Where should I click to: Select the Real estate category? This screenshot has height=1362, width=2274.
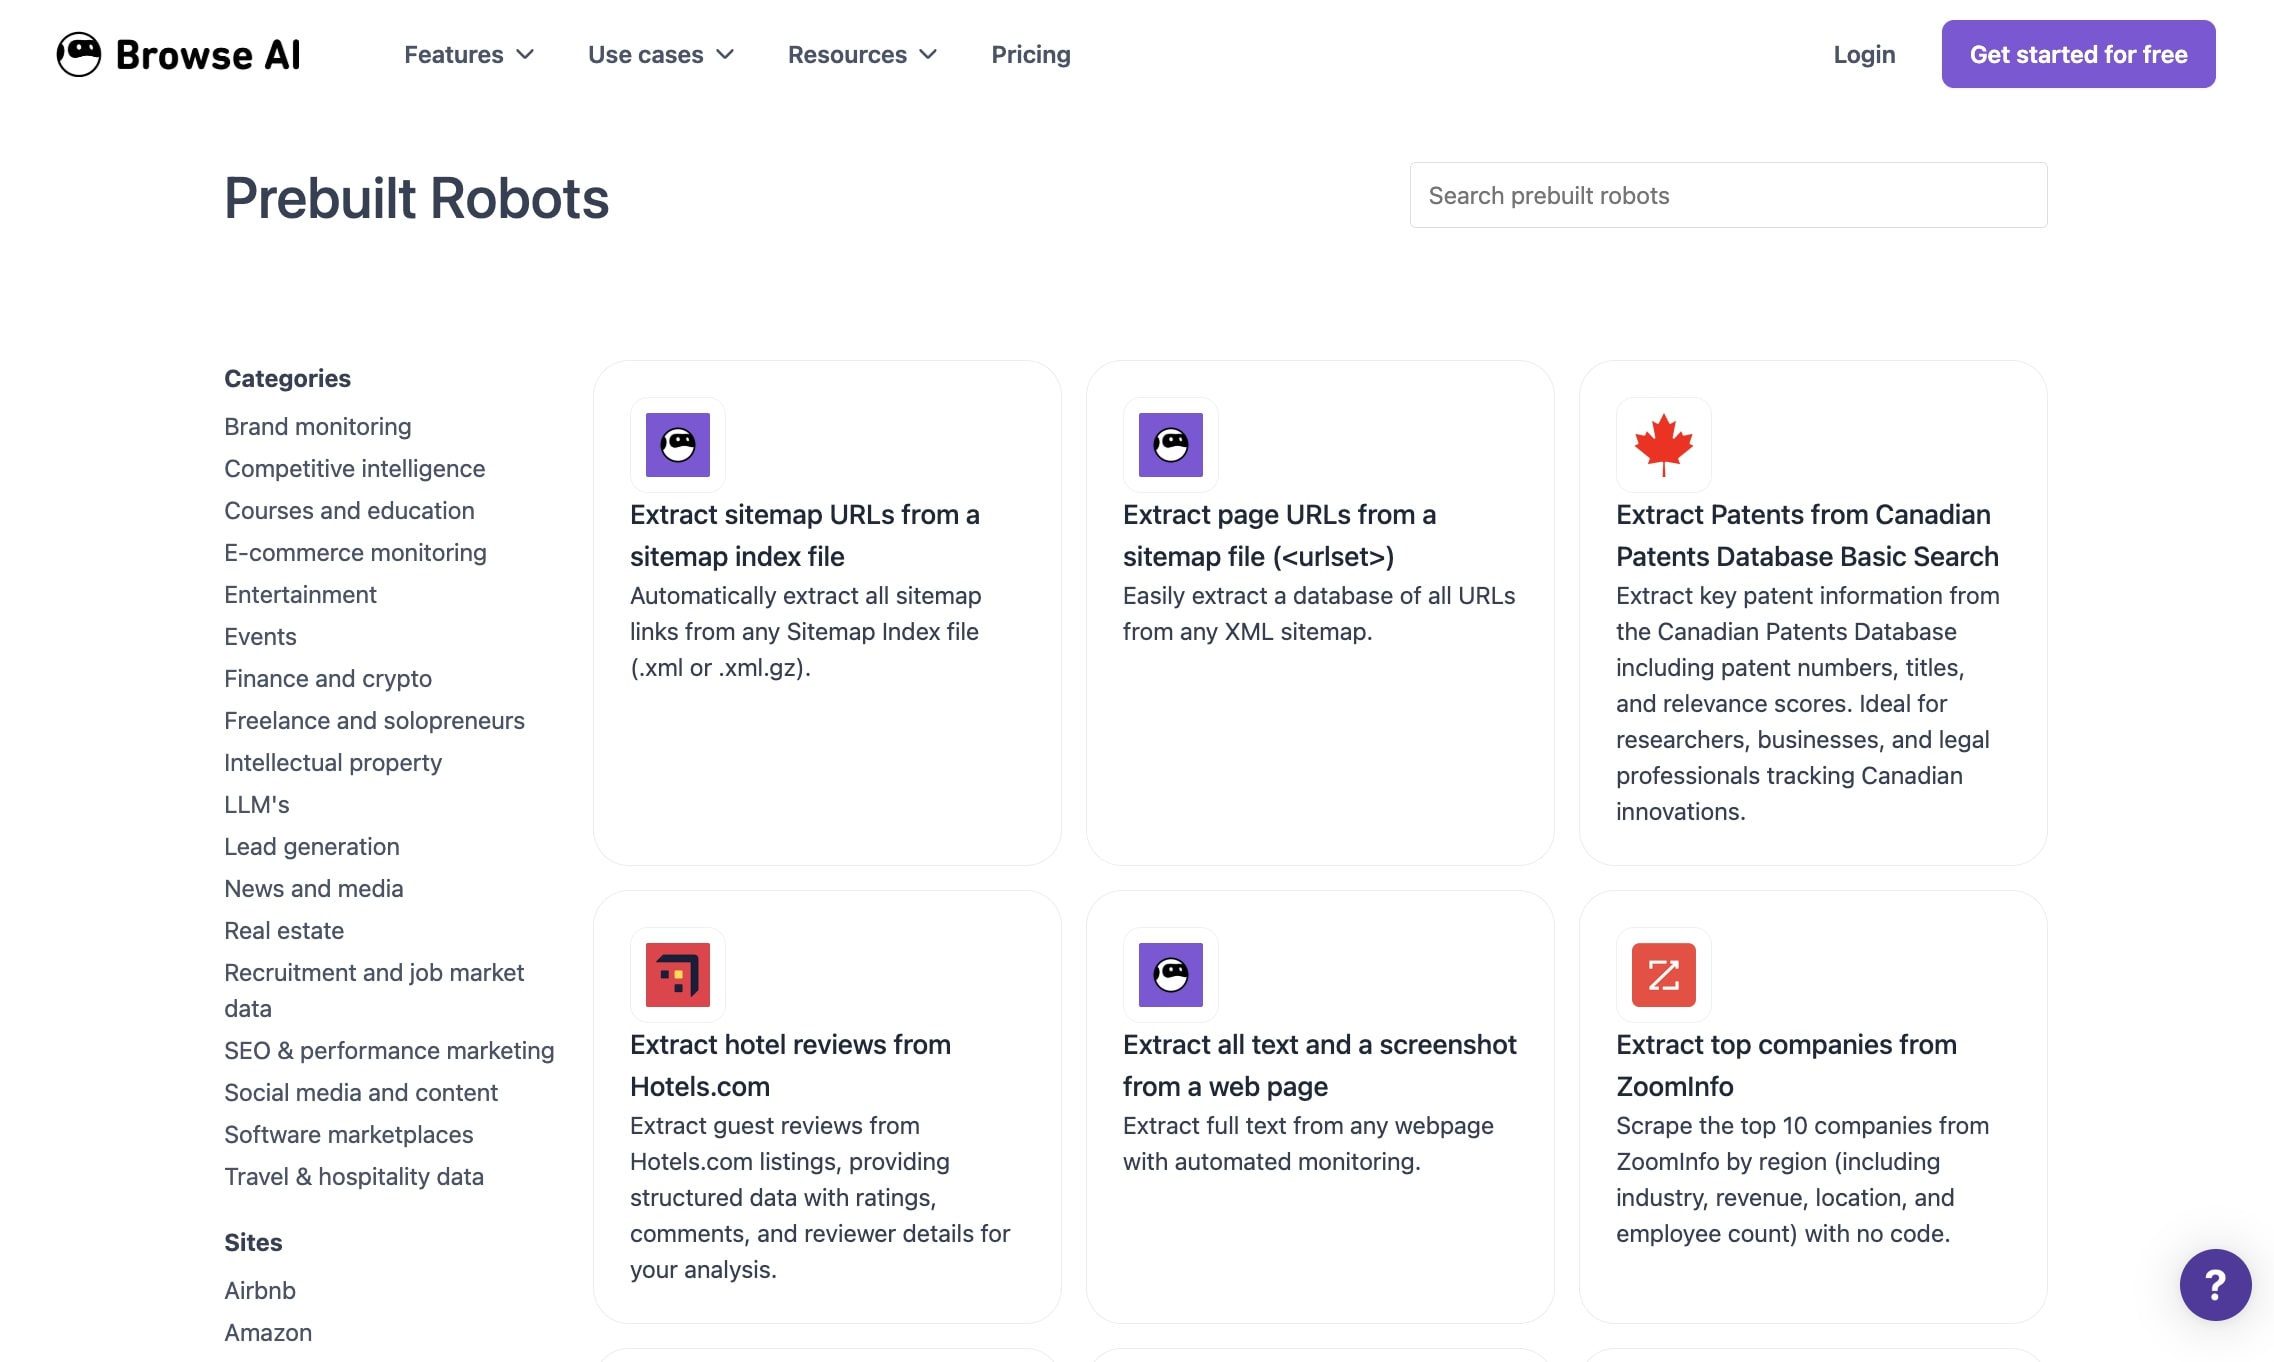tap(283, 930)
